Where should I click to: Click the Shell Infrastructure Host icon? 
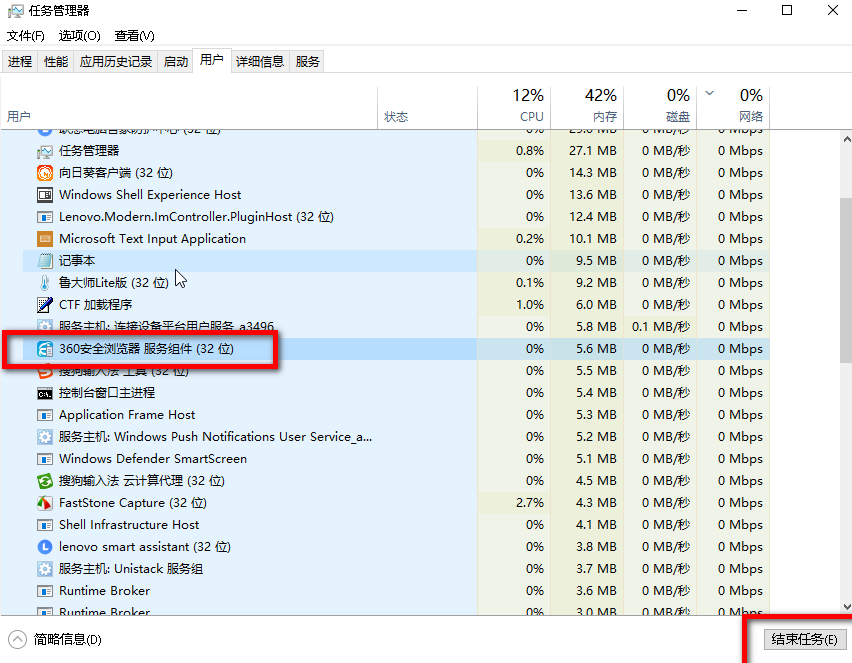(45, 525)
